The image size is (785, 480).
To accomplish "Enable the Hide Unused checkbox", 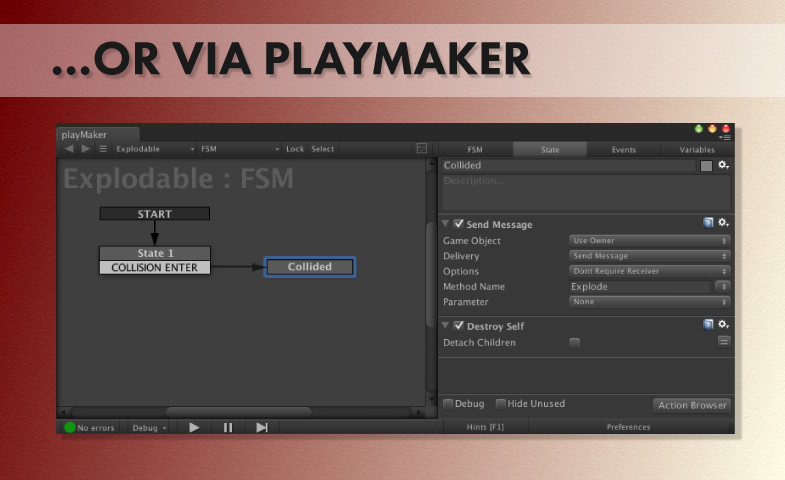I will pos(501,403).
